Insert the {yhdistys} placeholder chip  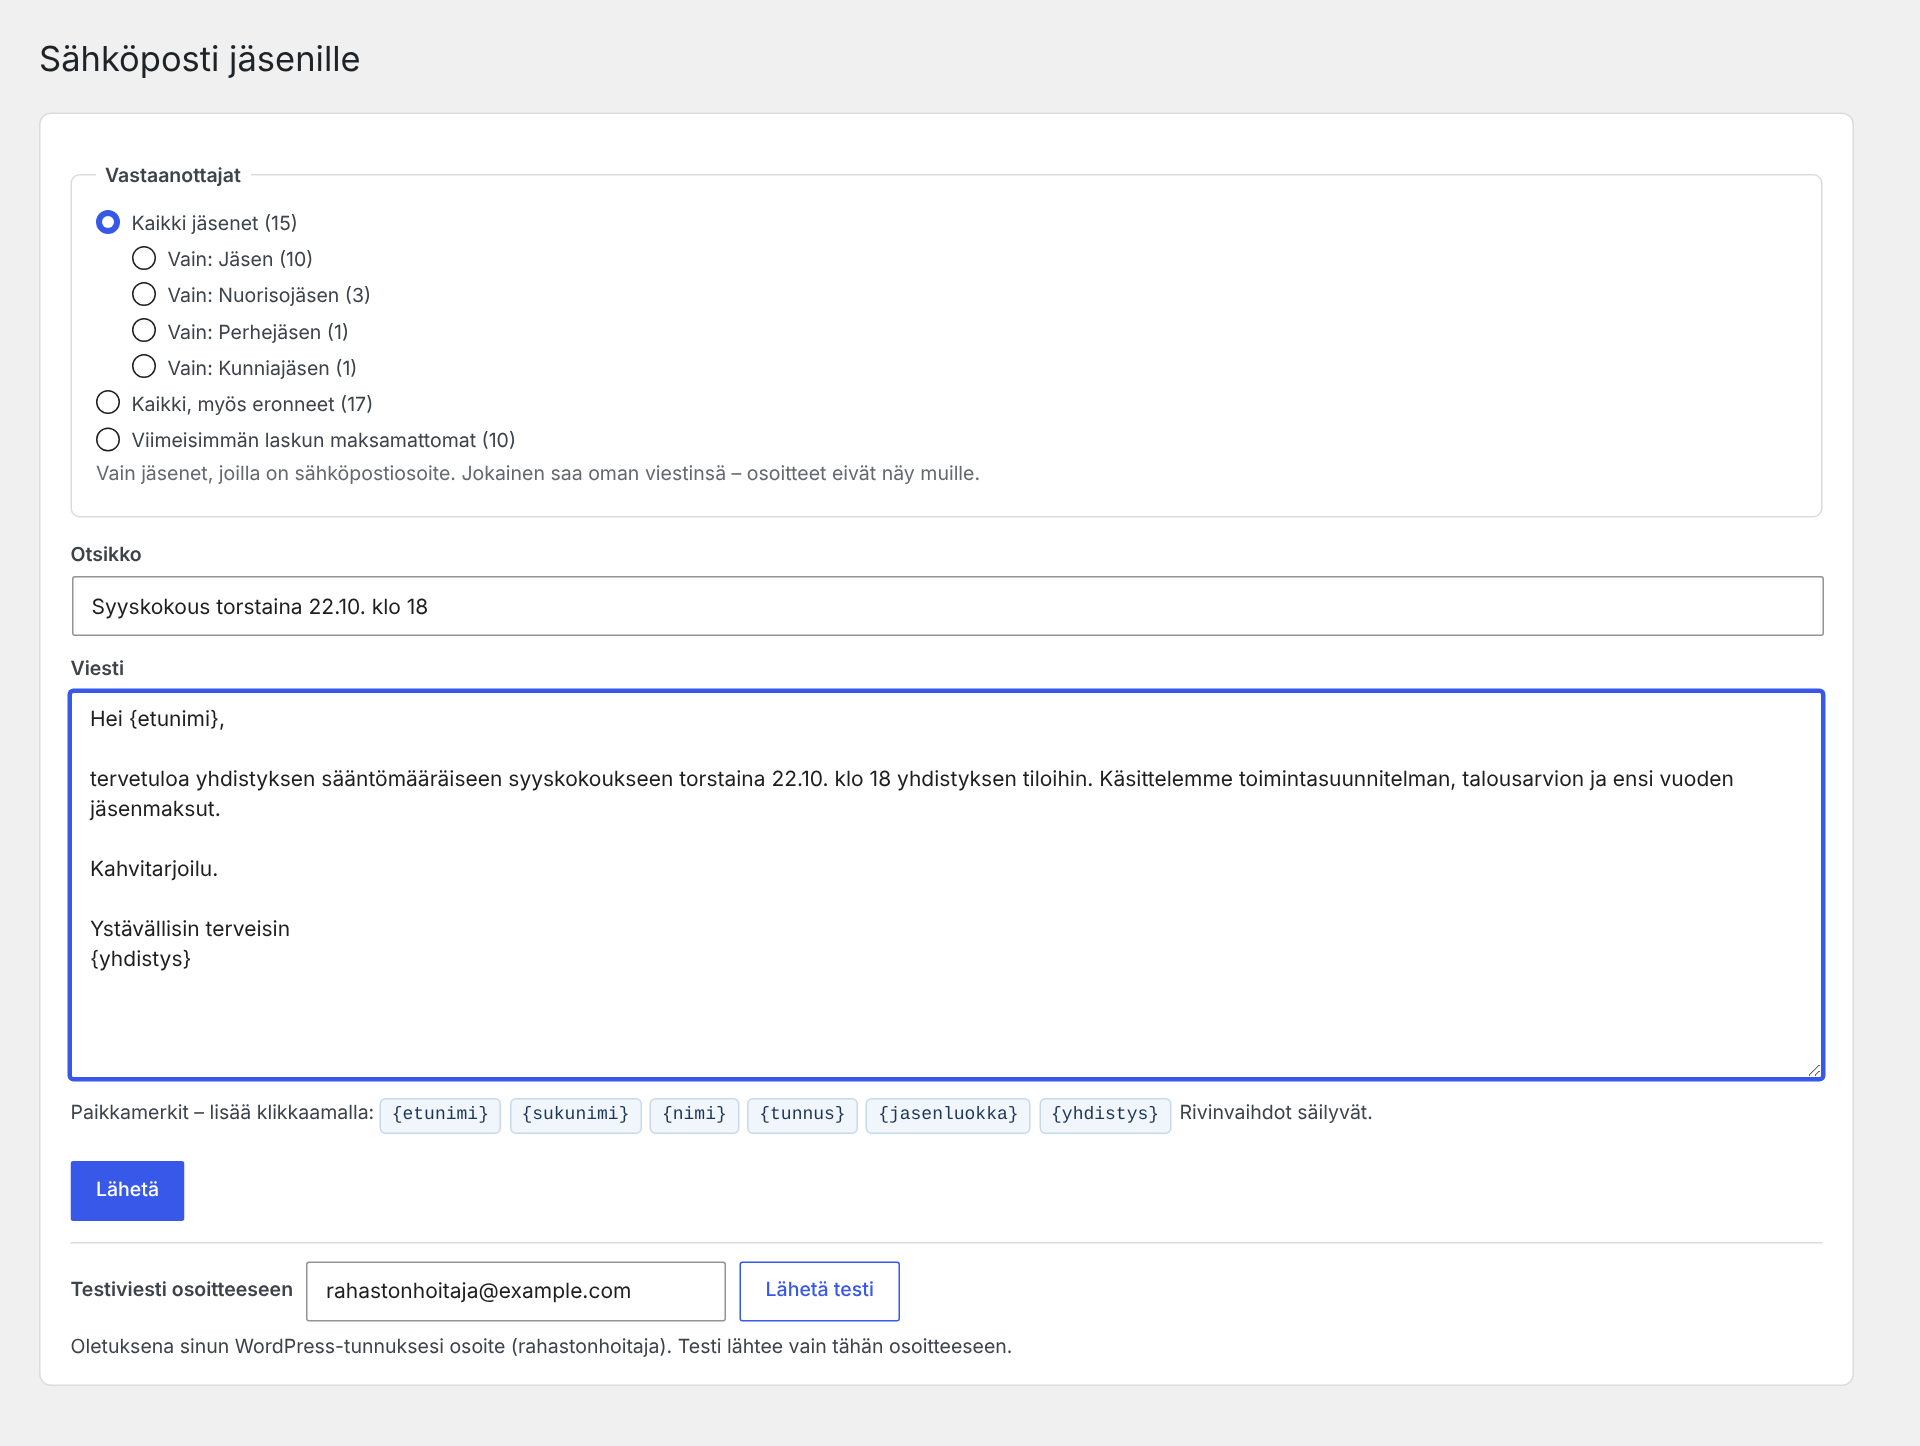point(1105,1114)
